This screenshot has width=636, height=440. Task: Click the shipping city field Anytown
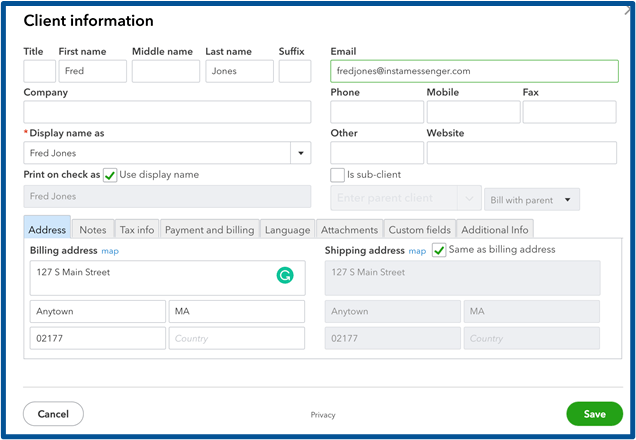point(393,311)
